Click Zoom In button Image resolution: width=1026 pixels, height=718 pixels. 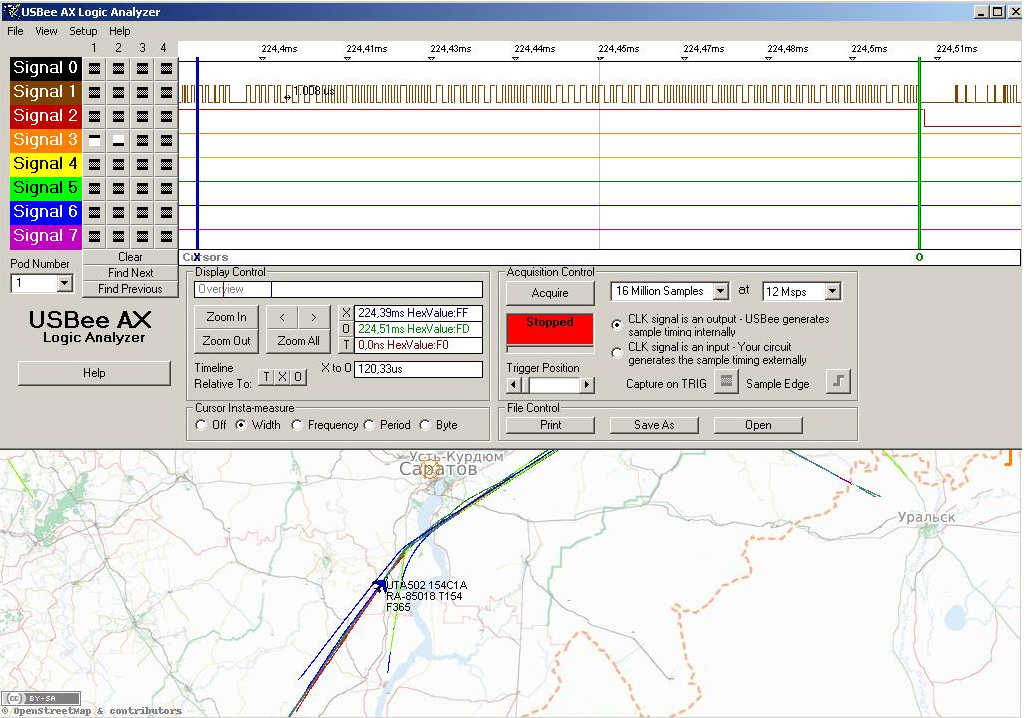click(226, 317)
